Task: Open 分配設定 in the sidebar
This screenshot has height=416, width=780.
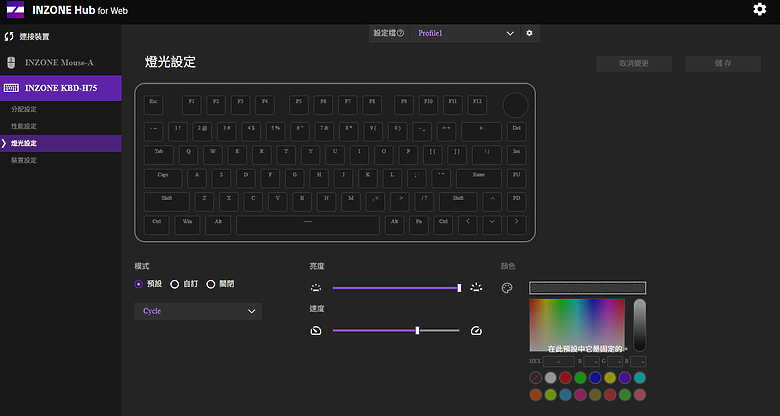Action: pos(23,108)
